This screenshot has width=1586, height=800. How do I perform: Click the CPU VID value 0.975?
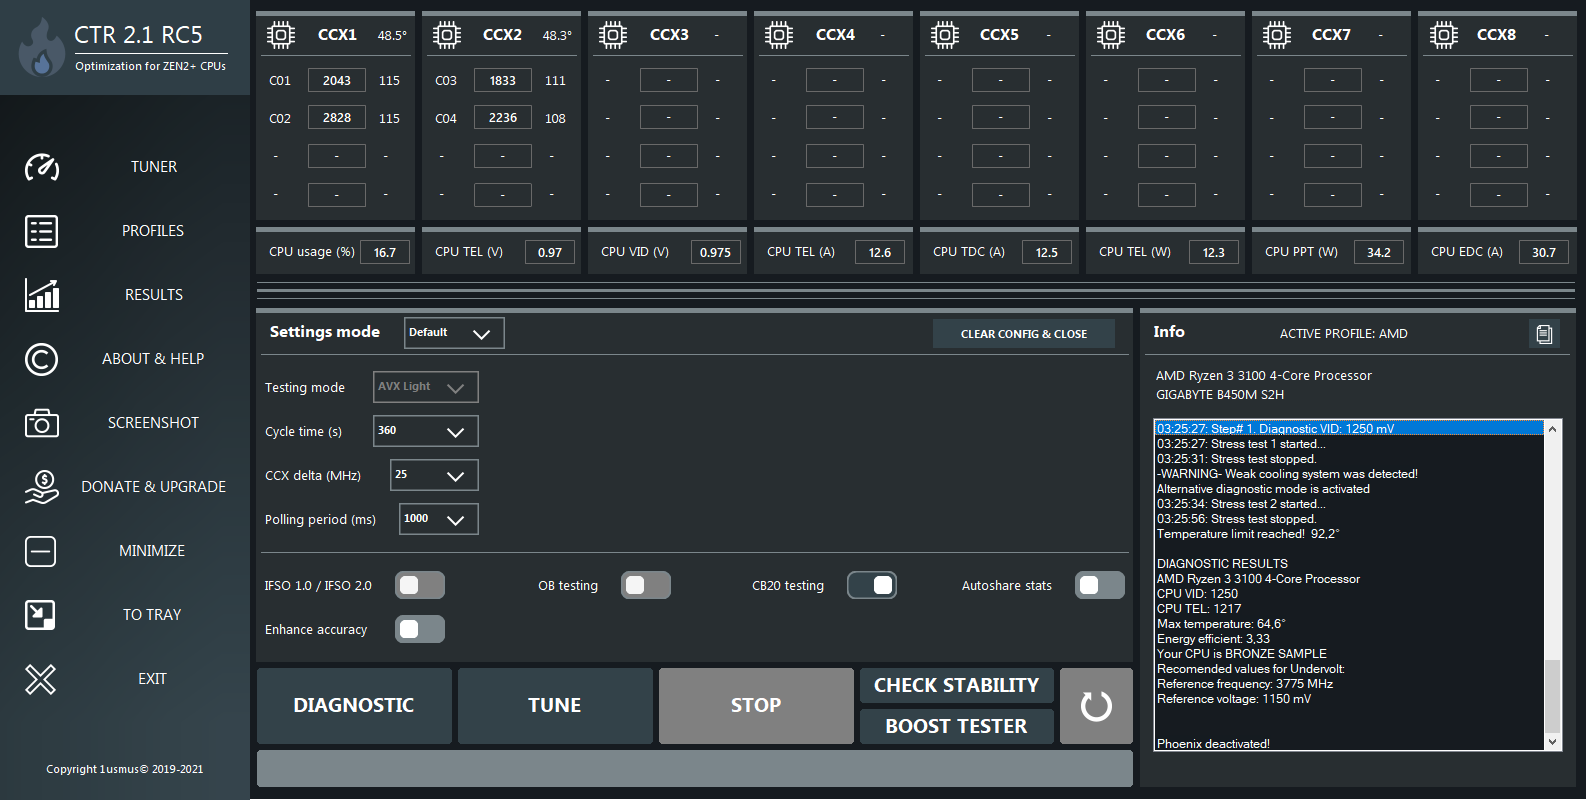coord(716,252)
